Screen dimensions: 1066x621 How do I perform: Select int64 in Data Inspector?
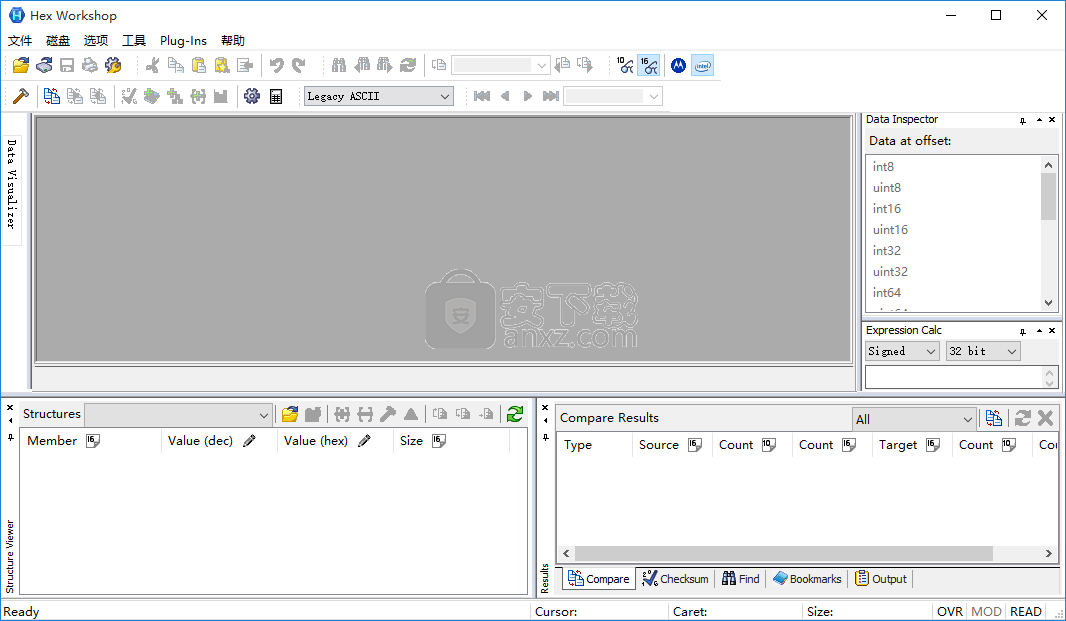887,293
